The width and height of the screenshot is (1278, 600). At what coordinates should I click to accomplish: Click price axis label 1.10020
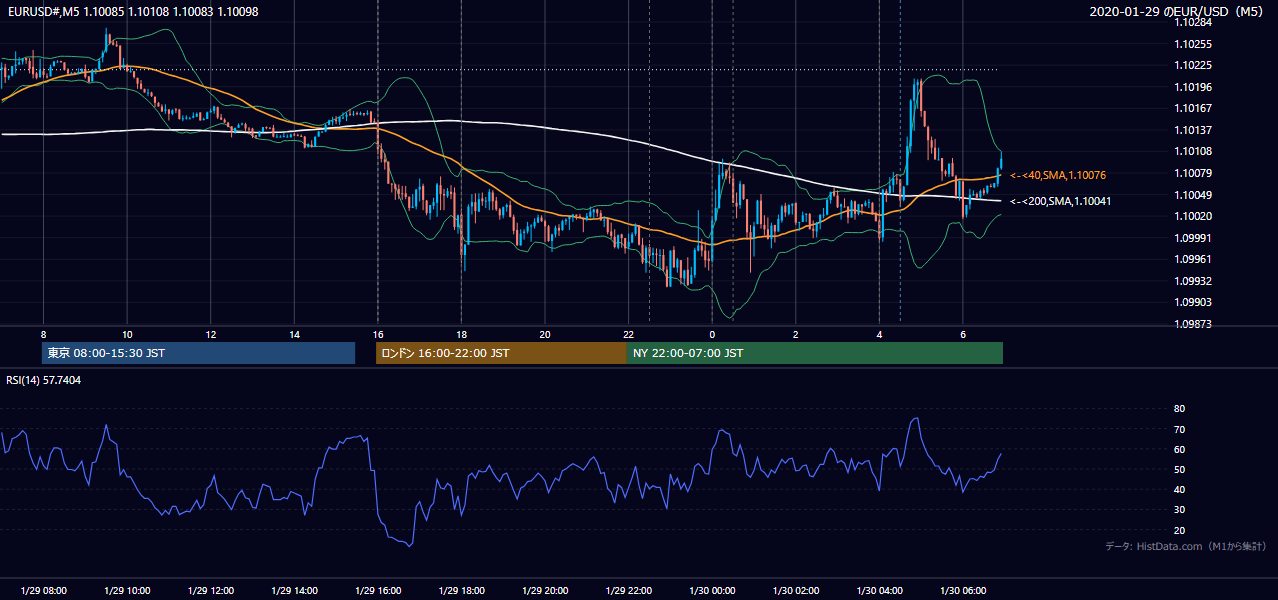pyautogui.click(x=1194, y=216)
